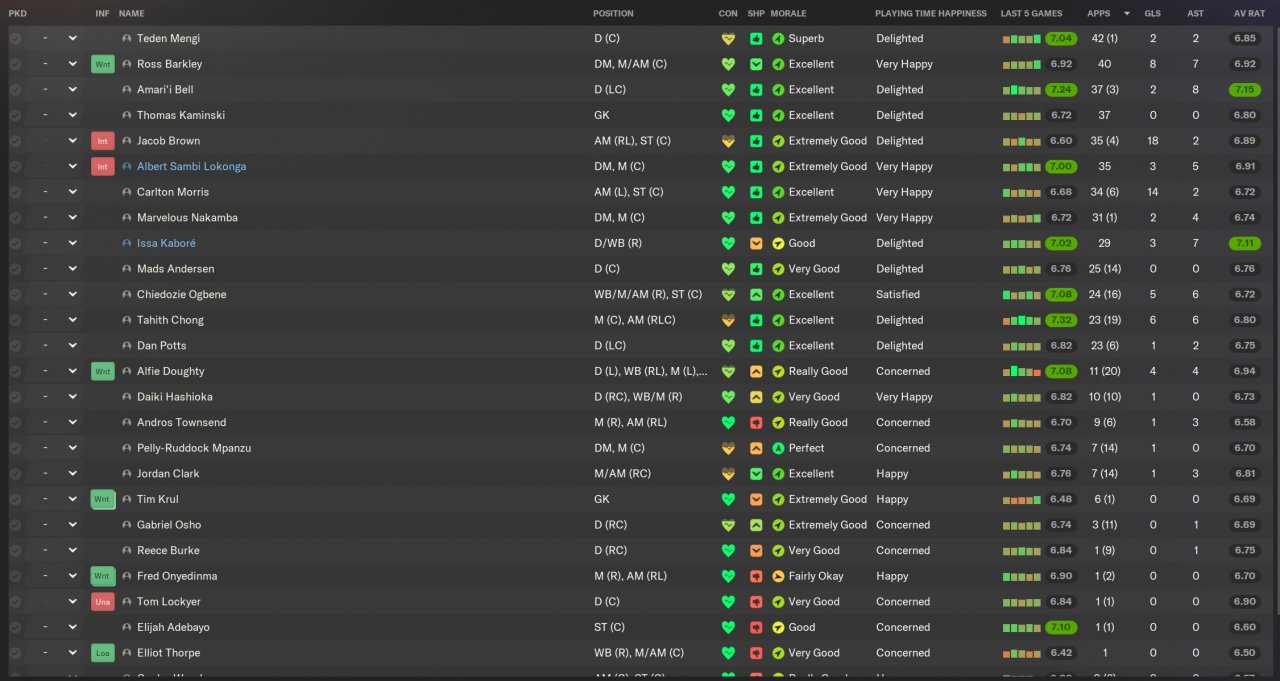Click Chiedozie Ogbene's sharpness icon
1280x681 pixels.
[756, 294]
